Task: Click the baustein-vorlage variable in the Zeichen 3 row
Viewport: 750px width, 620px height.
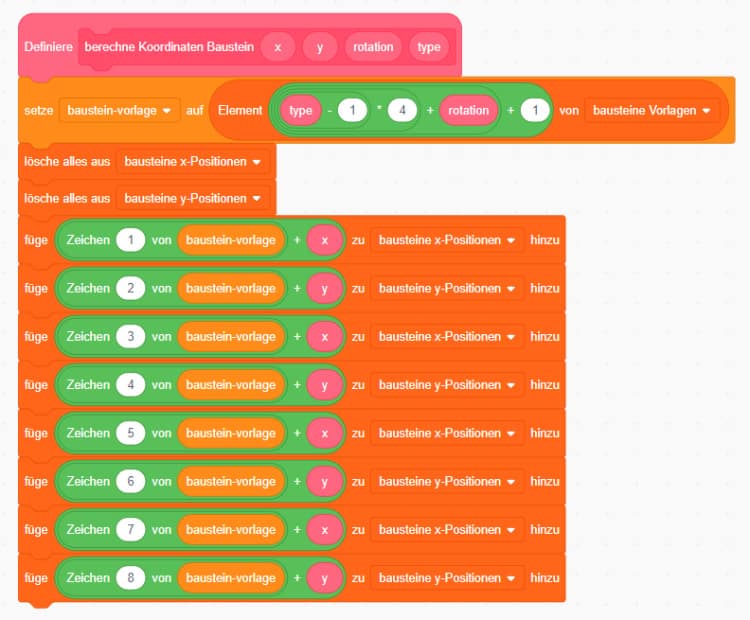Action: pyautogui.click(x=231, y=337)
